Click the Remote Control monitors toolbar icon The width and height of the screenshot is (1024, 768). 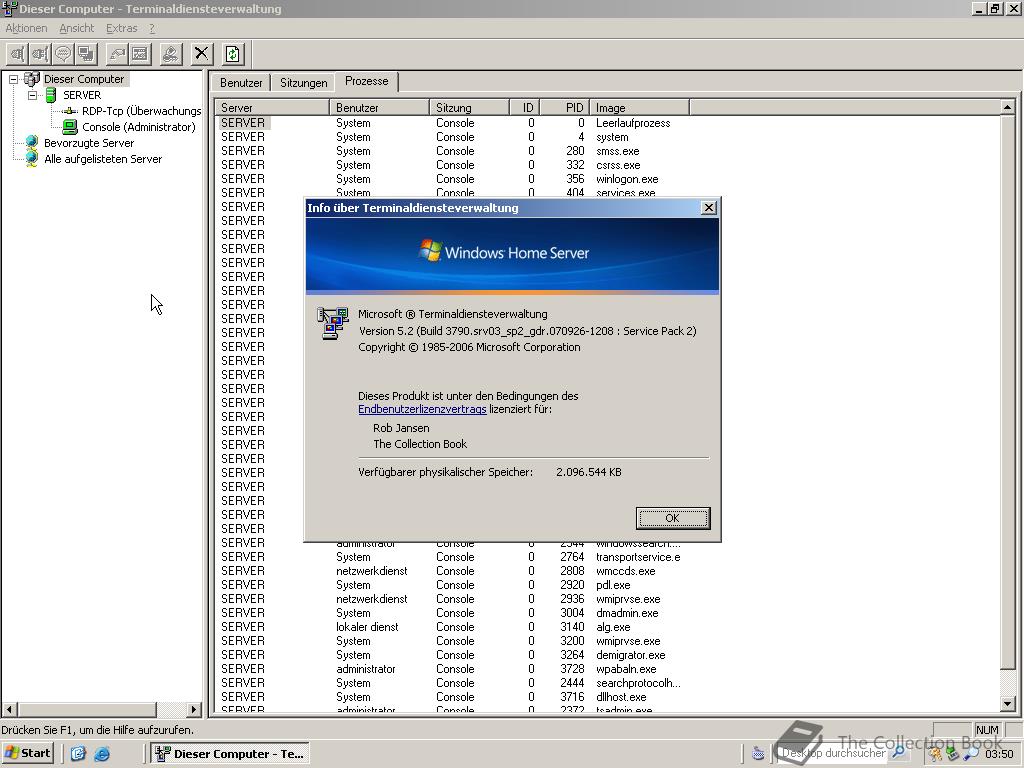(x=86, y=54)
